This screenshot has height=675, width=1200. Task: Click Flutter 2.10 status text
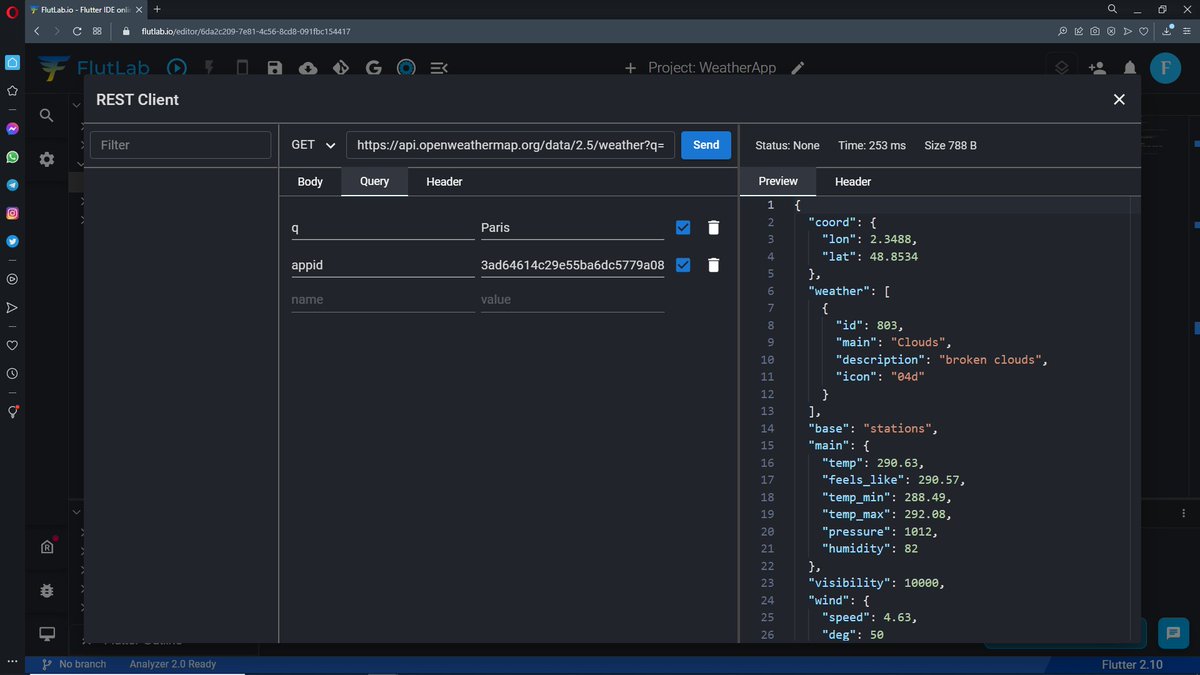[x=1132, y=664]
